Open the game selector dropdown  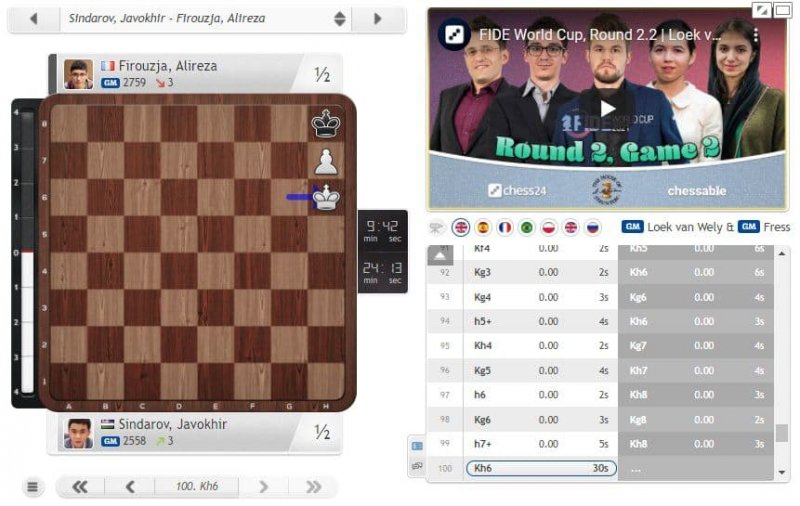(339, 19)
